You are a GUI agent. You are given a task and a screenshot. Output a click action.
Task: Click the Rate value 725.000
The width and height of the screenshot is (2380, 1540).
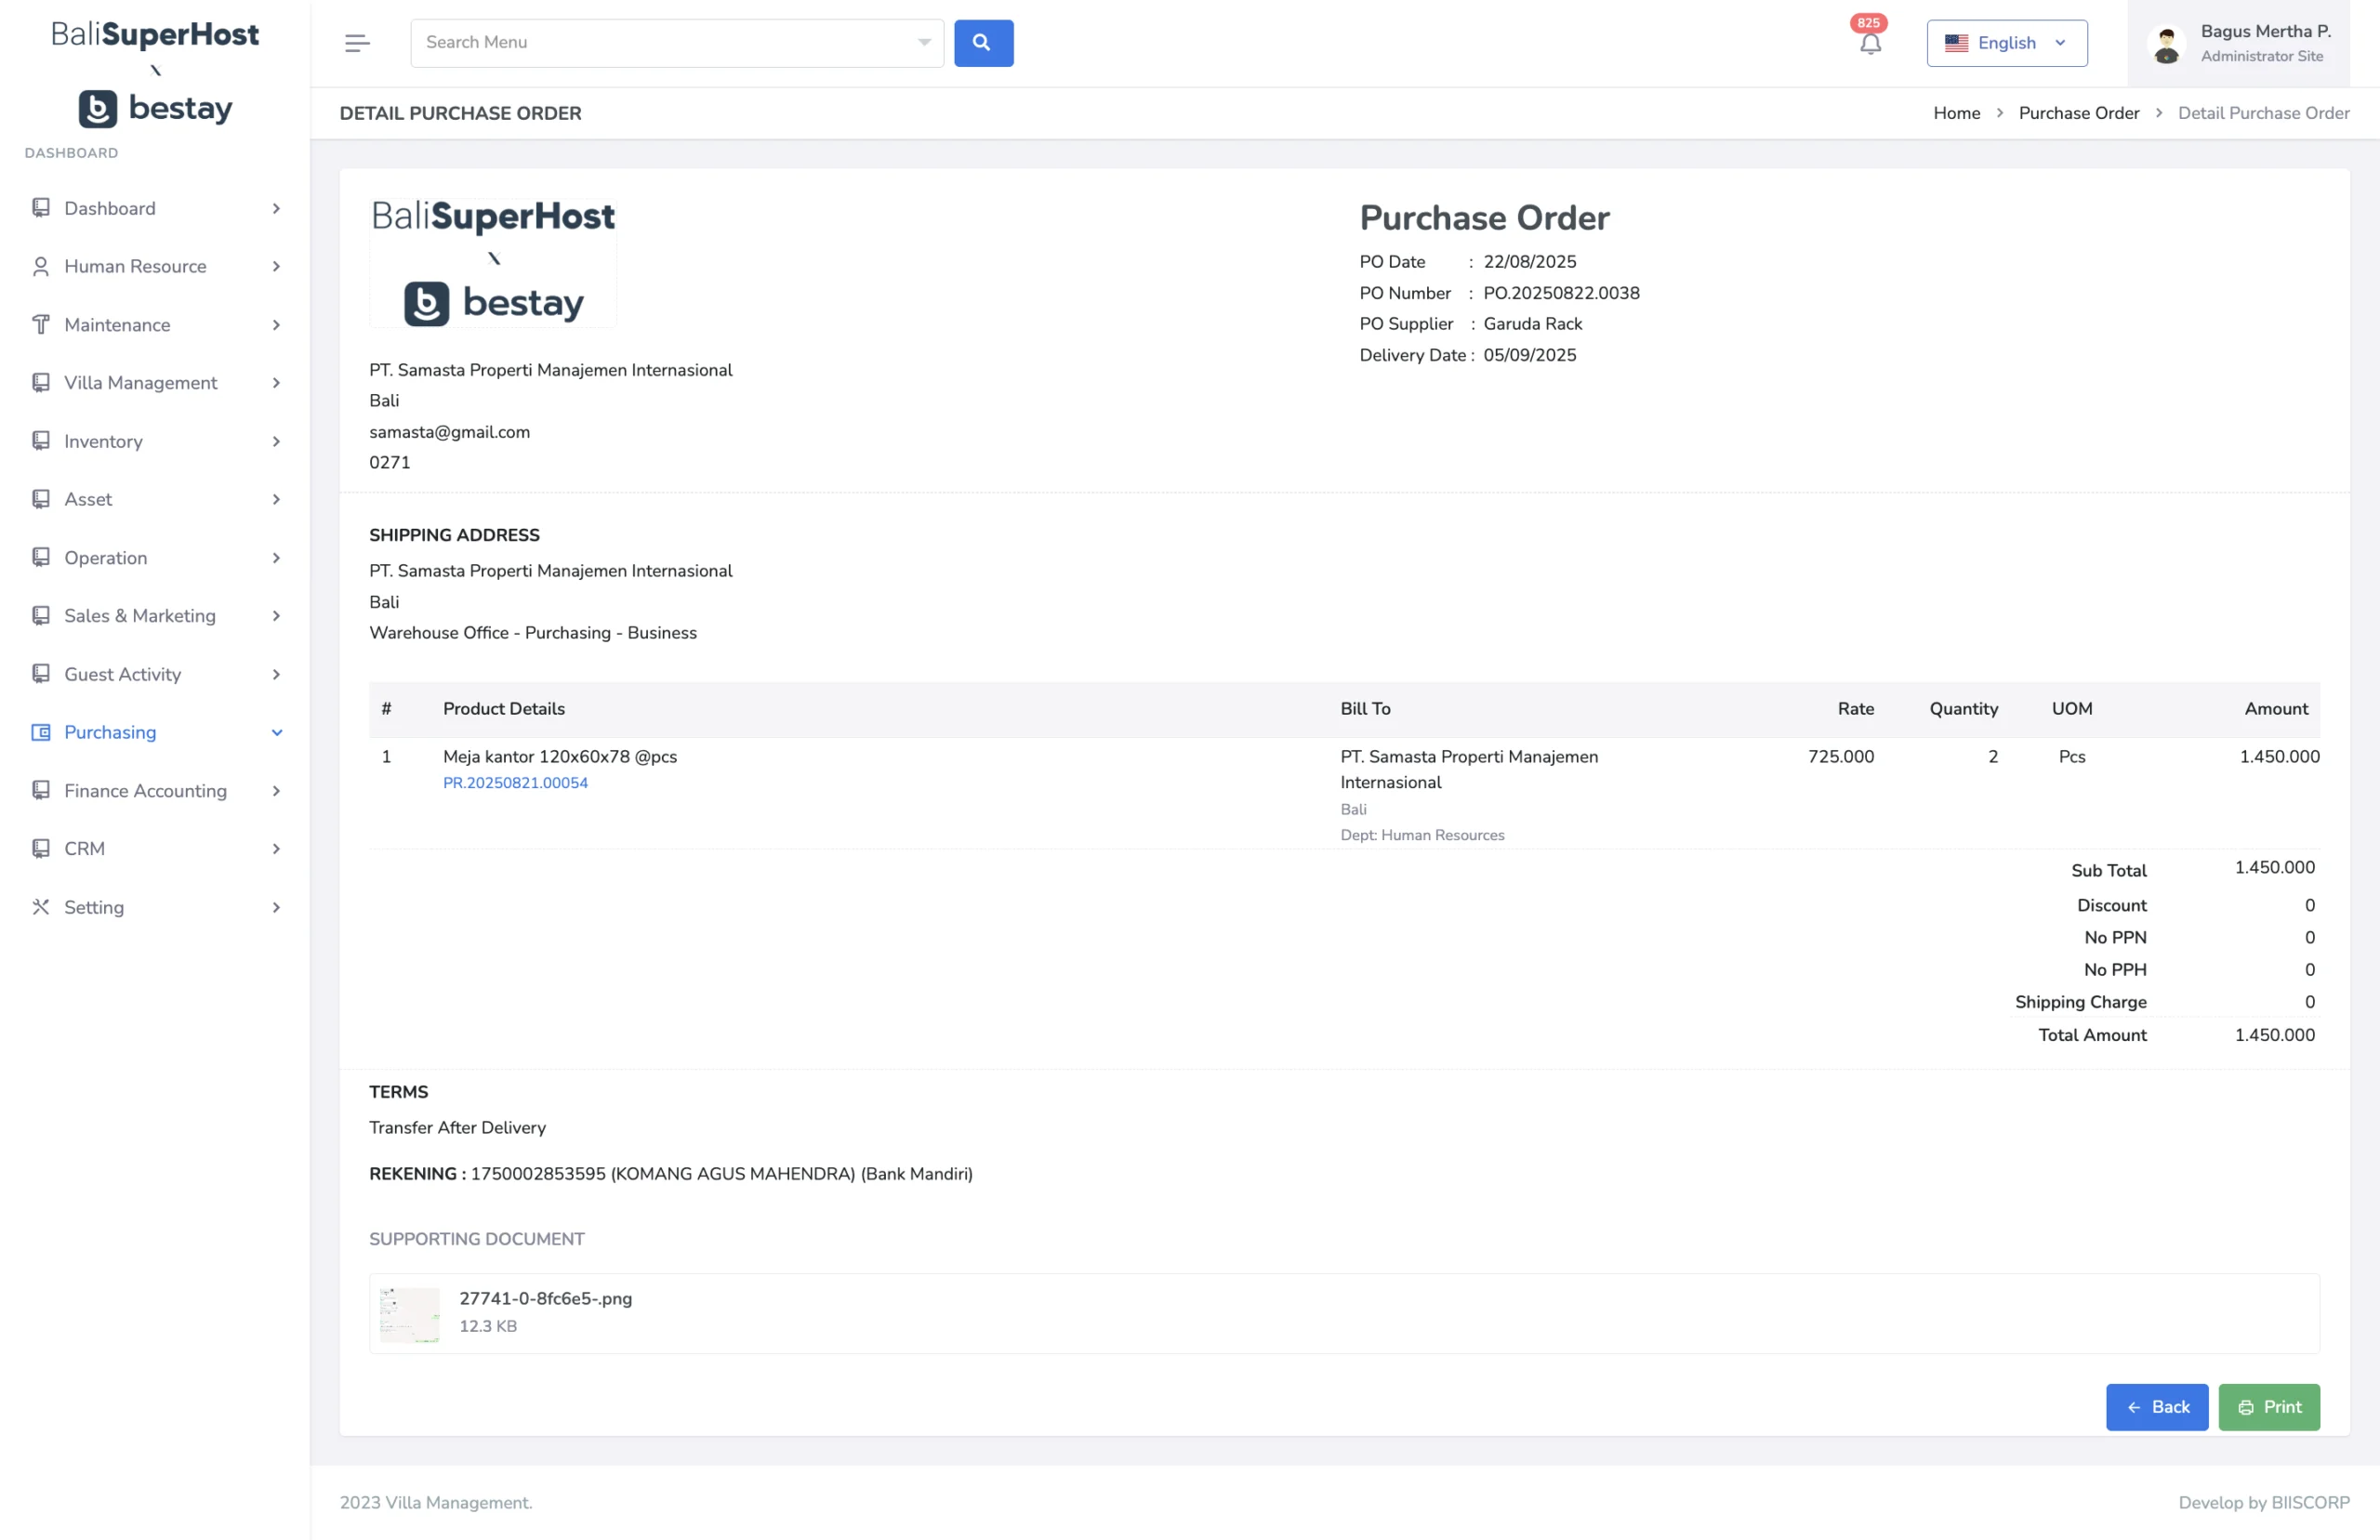click(1840, 757)
